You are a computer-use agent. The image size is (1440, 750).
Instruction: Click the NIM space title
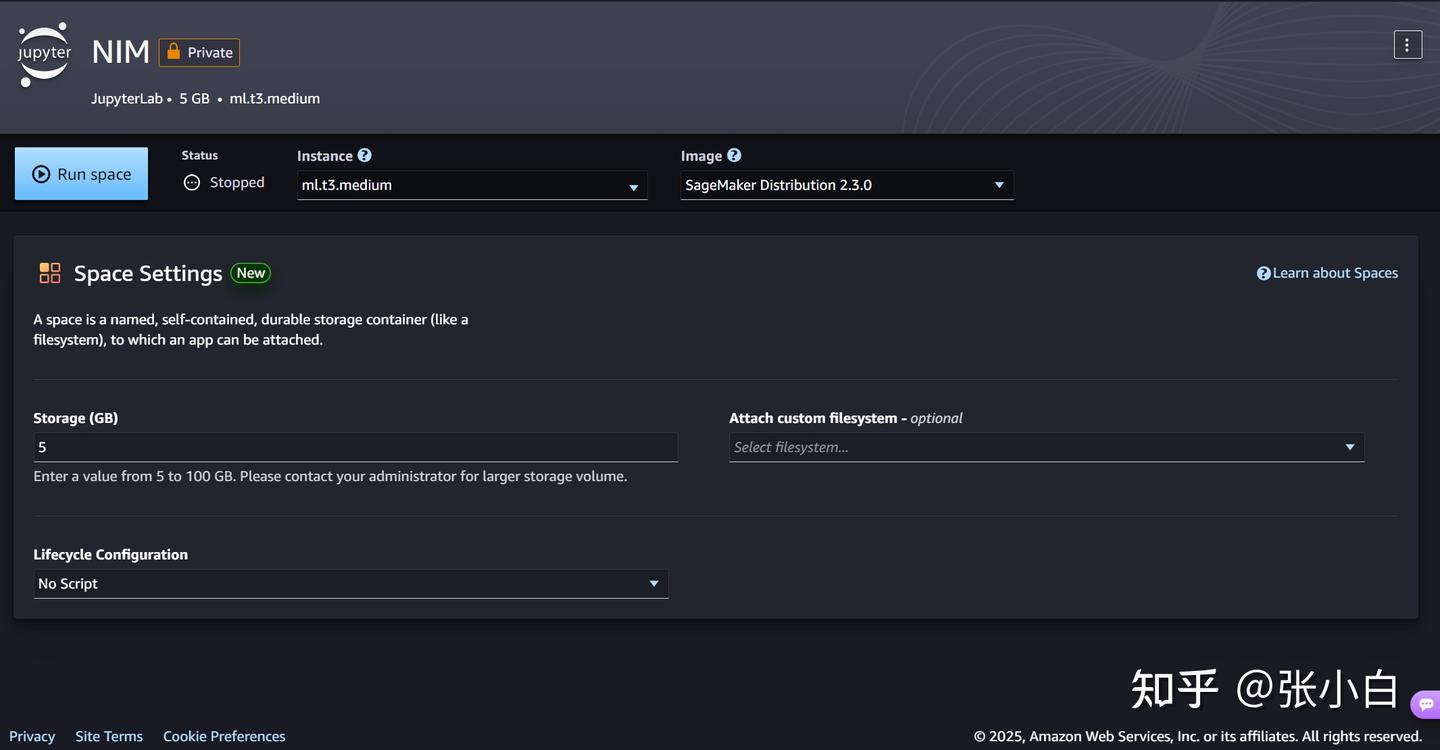(120, 52)
